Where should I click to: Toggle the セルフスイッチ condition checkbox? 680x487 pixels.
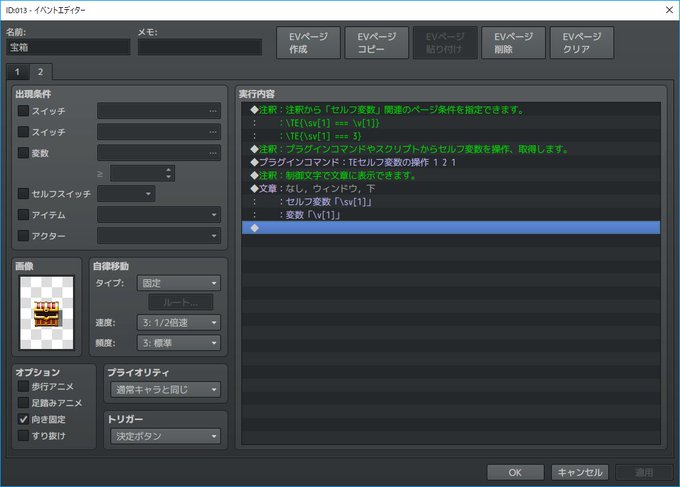23,193
